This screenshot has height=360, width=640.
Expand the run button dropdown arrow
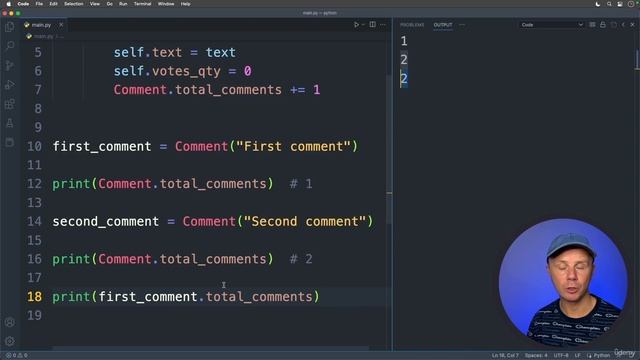363,25
